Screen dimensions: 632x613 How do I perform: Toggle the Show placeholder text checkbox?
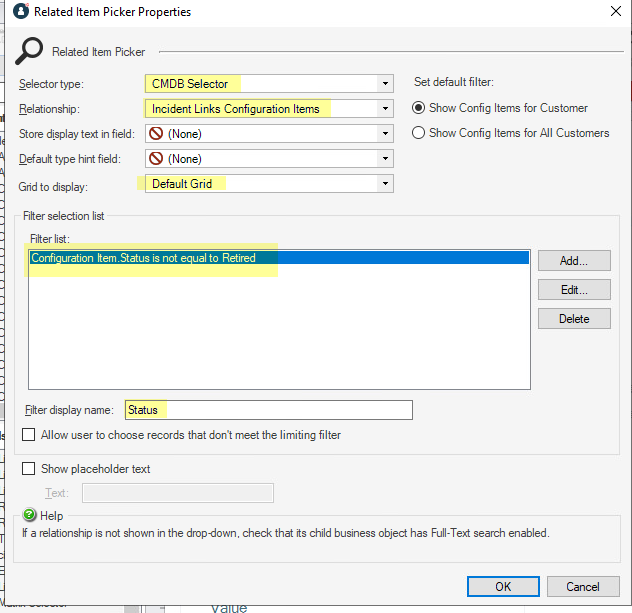[x=29, y=469]
